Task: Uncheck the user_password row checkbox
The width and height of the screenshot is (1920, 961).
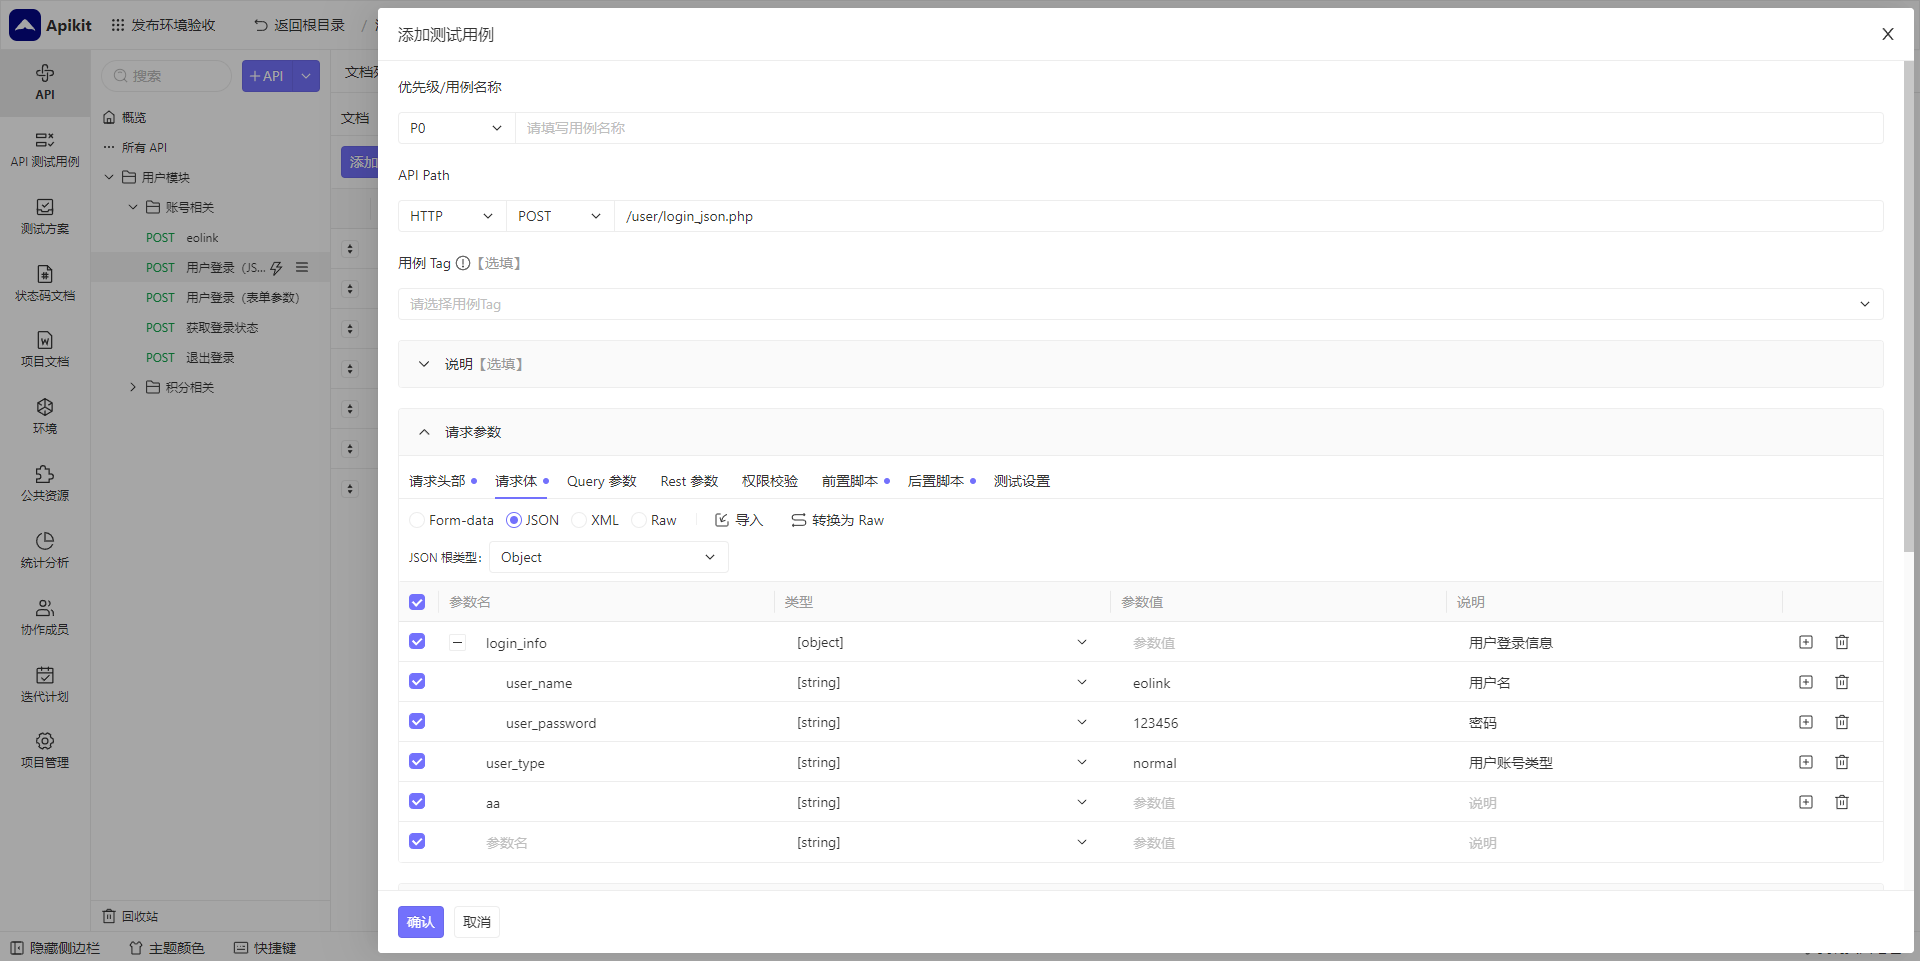Action: point(417,721)
